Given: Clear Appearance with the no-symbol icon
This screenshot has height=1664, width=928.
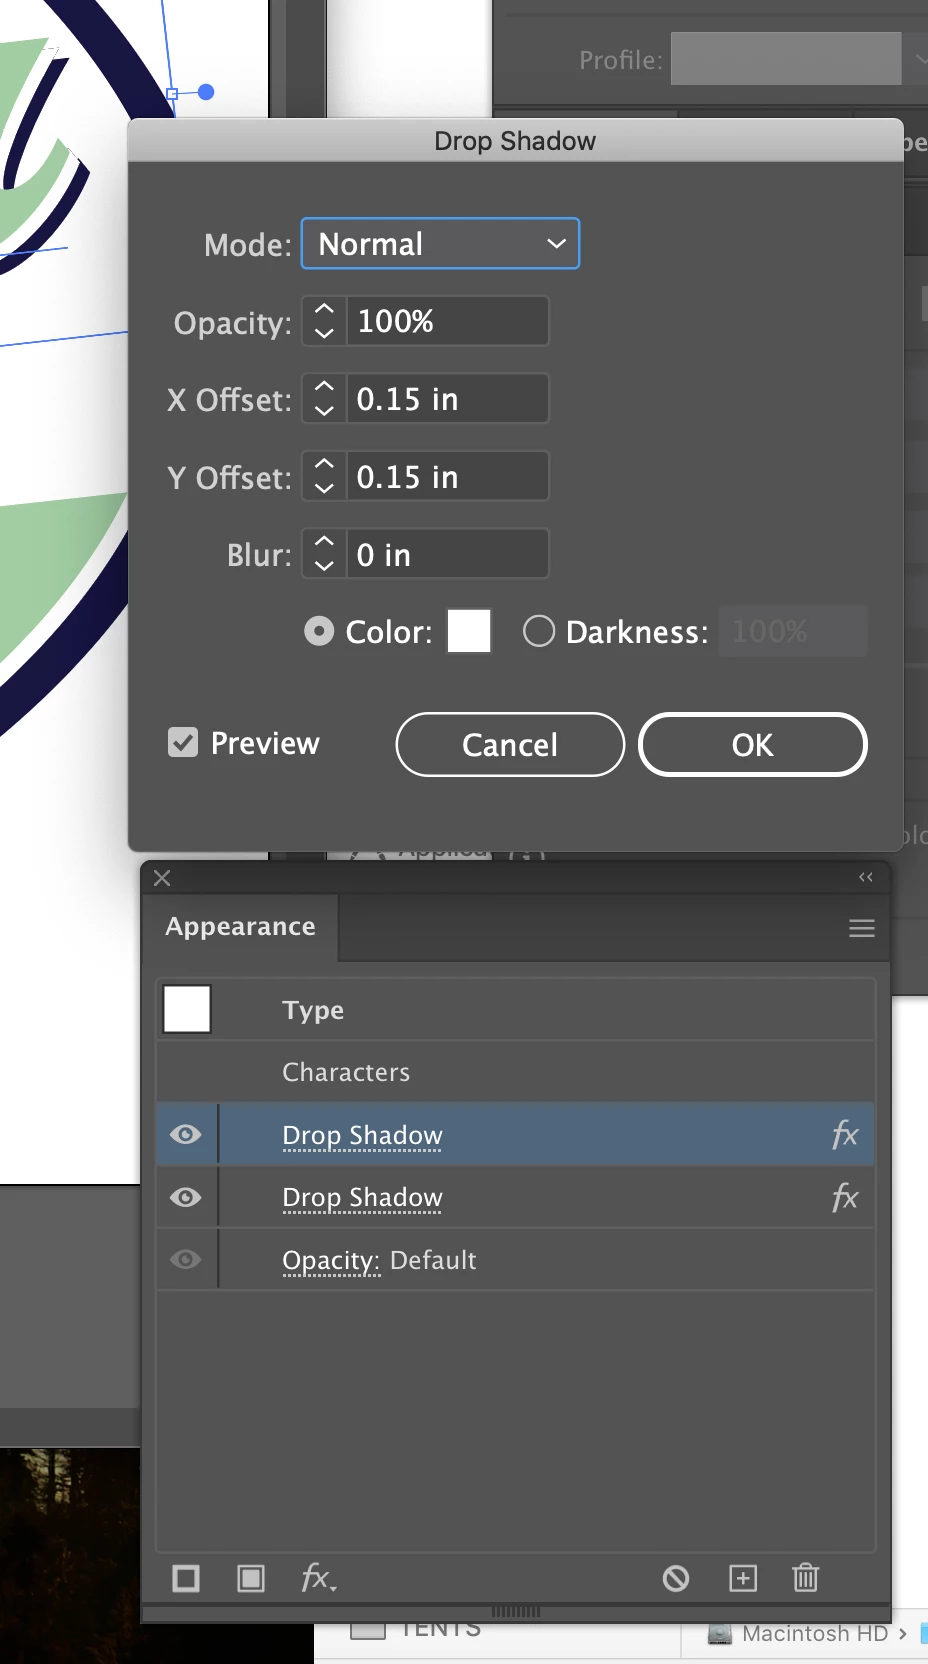Looking at the screenshot, I should click(x=676, y=1578).
